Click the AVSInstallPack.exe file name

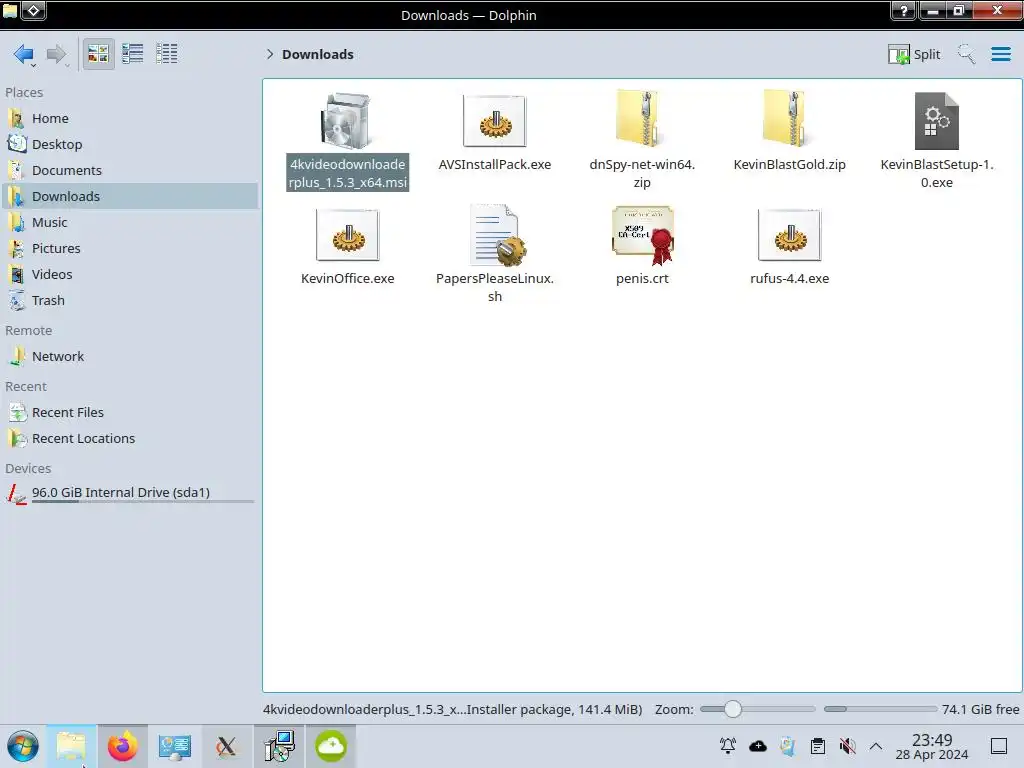pyautogui.click(x=494, y=165)
